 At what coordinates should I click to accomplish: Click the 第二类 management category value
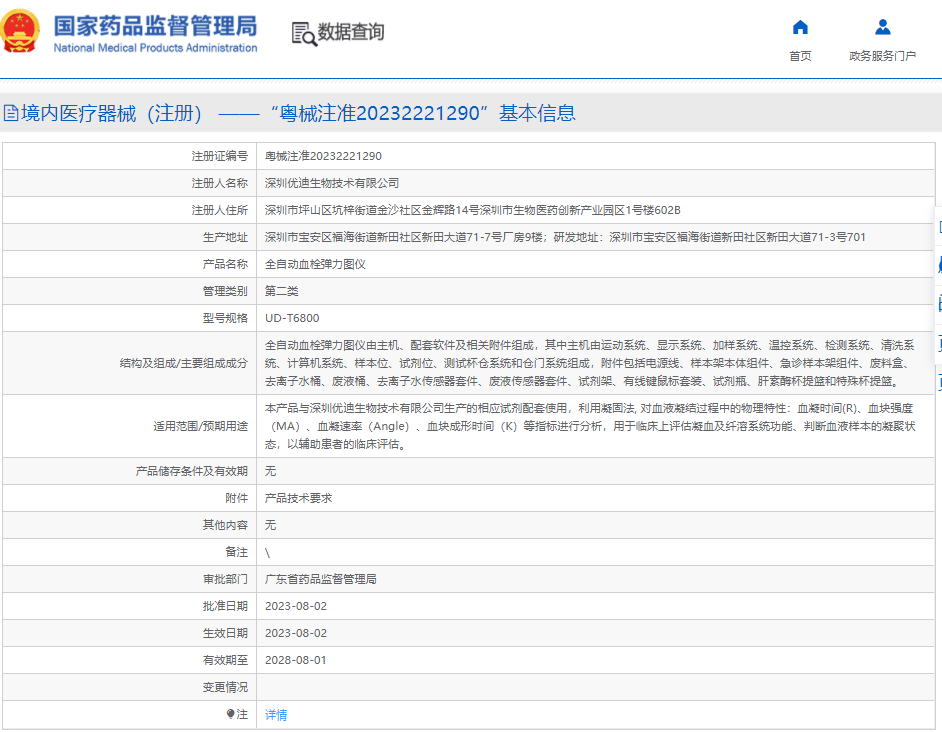pyautogui.click(x=282, y=291)
